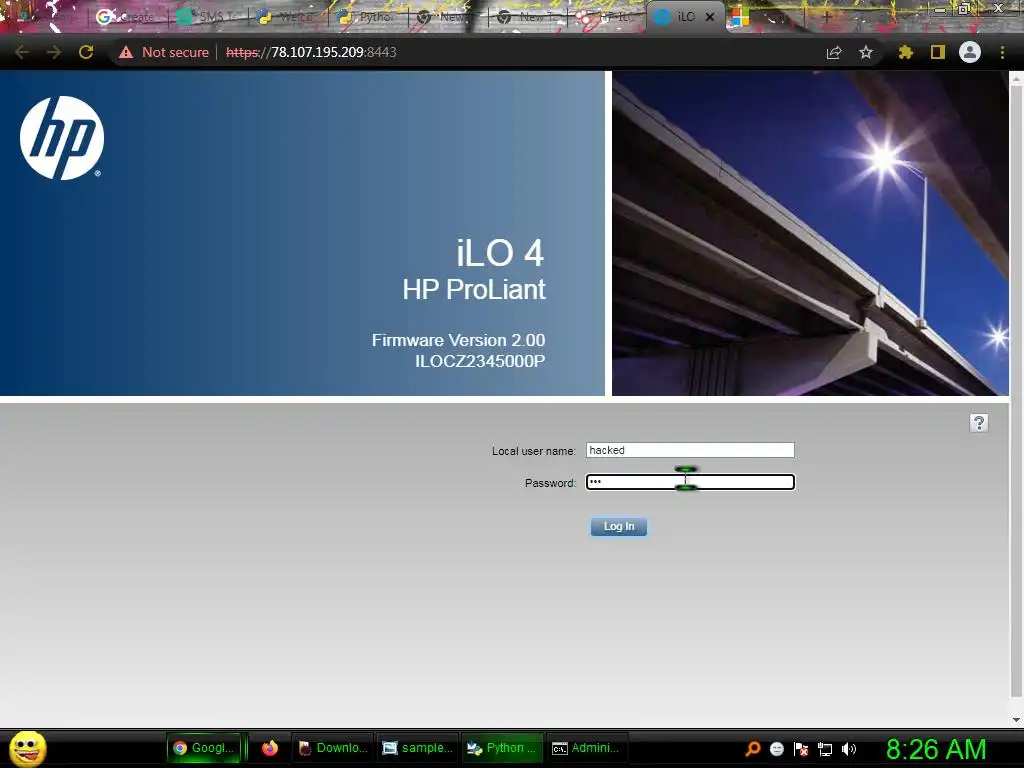Screen dimensions: 1024x768
Task: Focus the Local user name field
Action: click(690, 450)
